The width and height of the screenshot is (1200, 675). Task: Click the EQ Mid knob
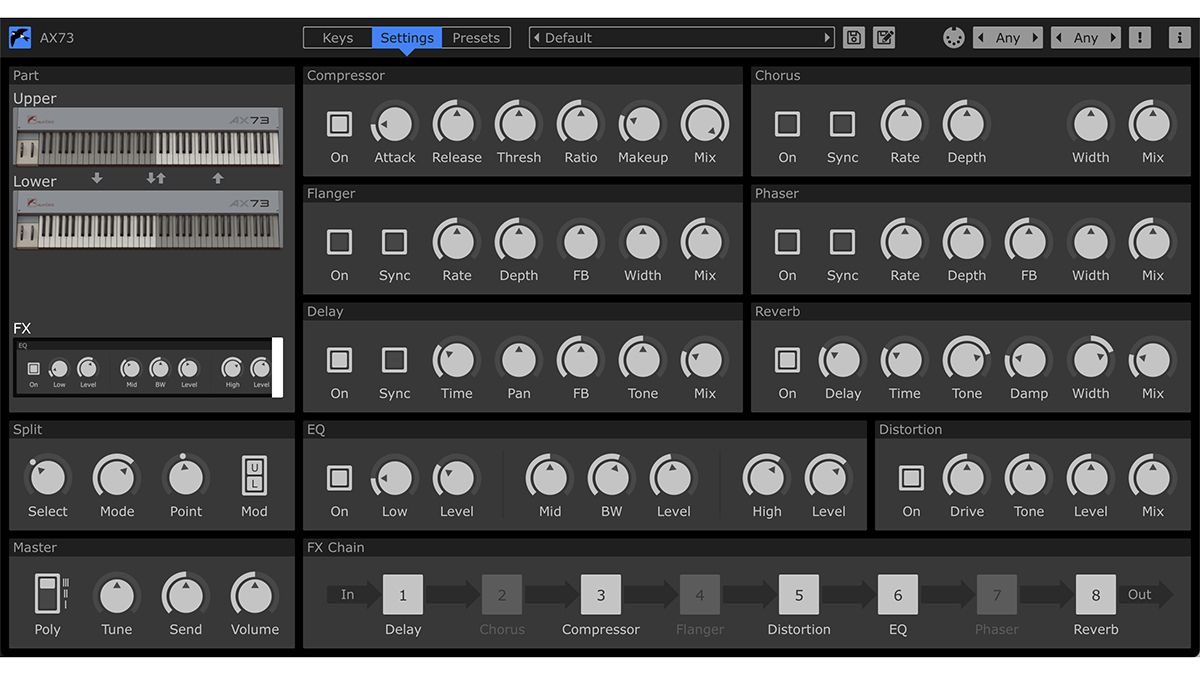coord(550,478)
